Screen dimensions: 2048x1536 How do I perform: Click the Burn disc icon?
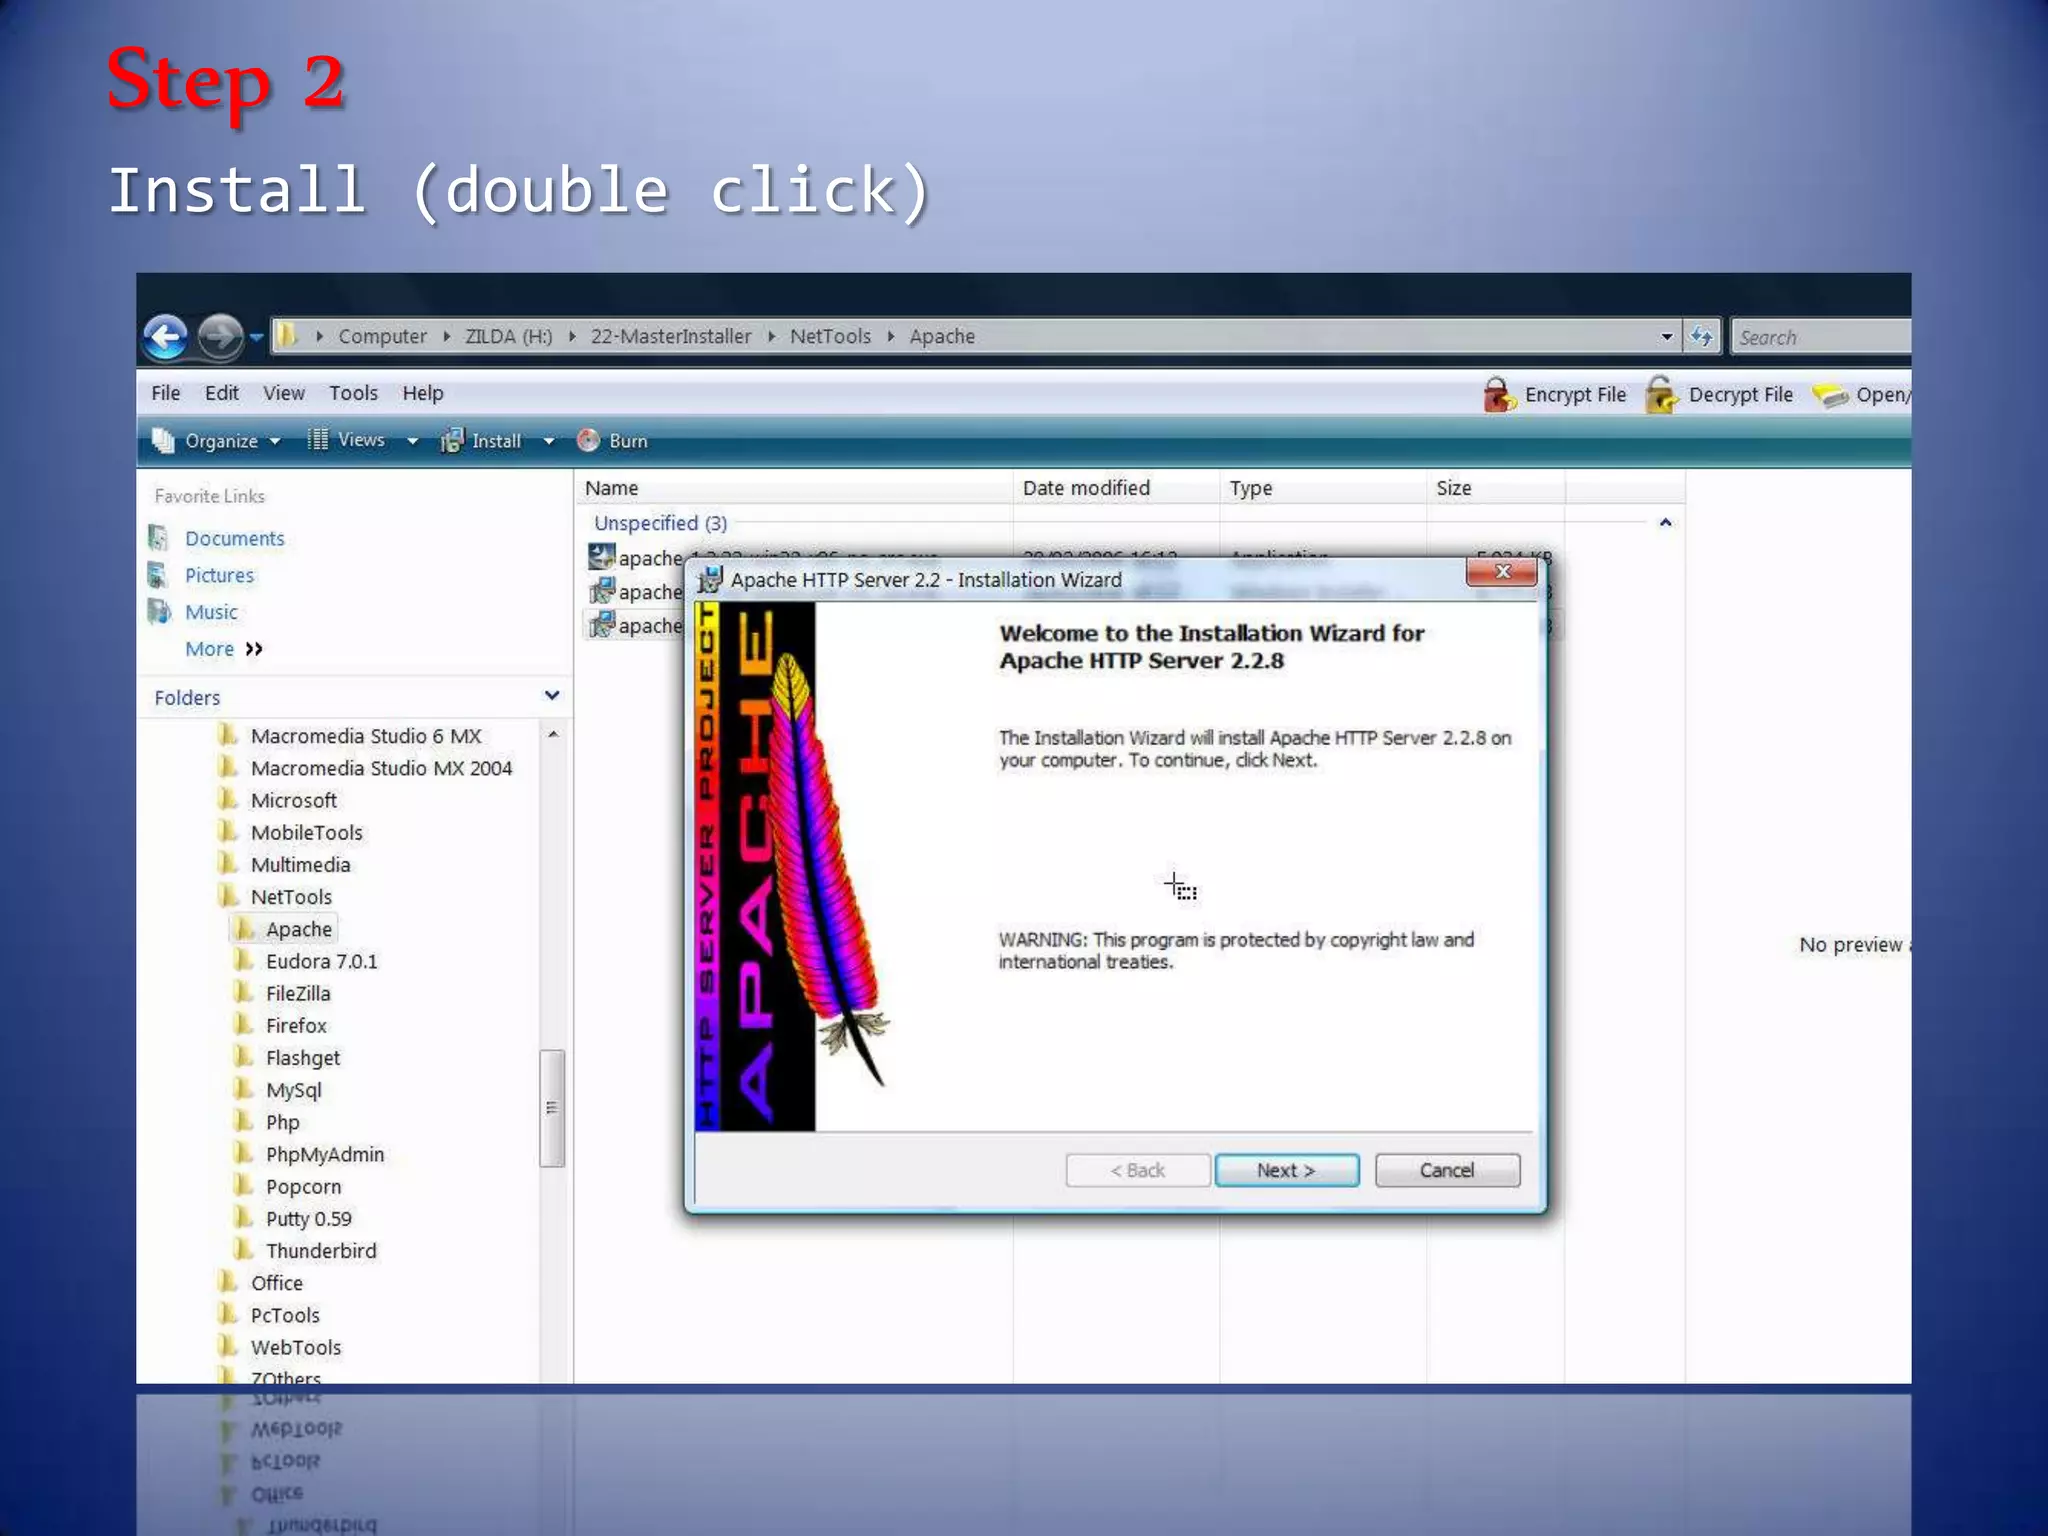(588, 440)
